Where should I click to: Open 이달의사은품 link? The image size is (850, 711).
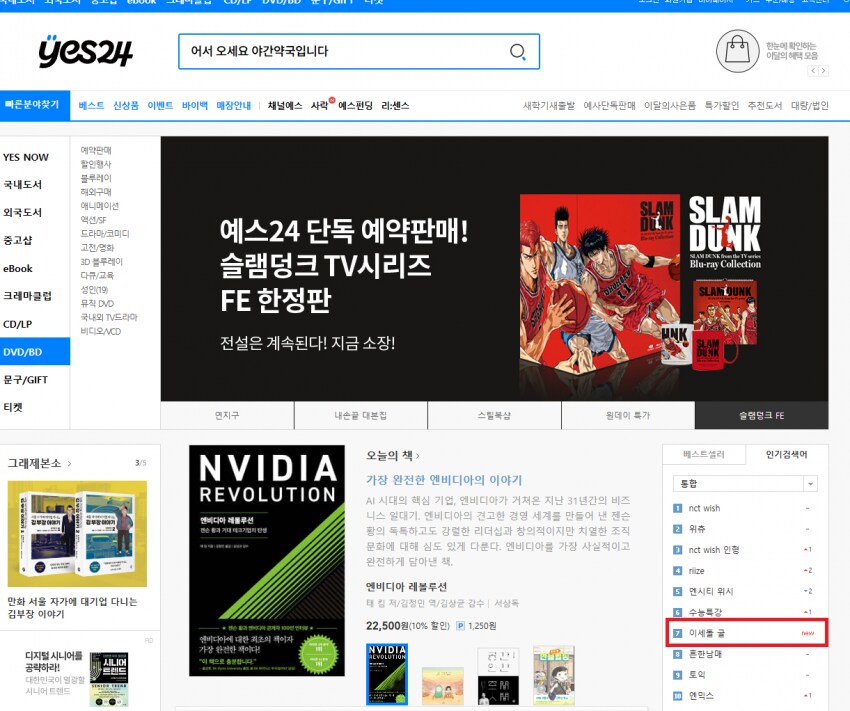coord(670,106)
